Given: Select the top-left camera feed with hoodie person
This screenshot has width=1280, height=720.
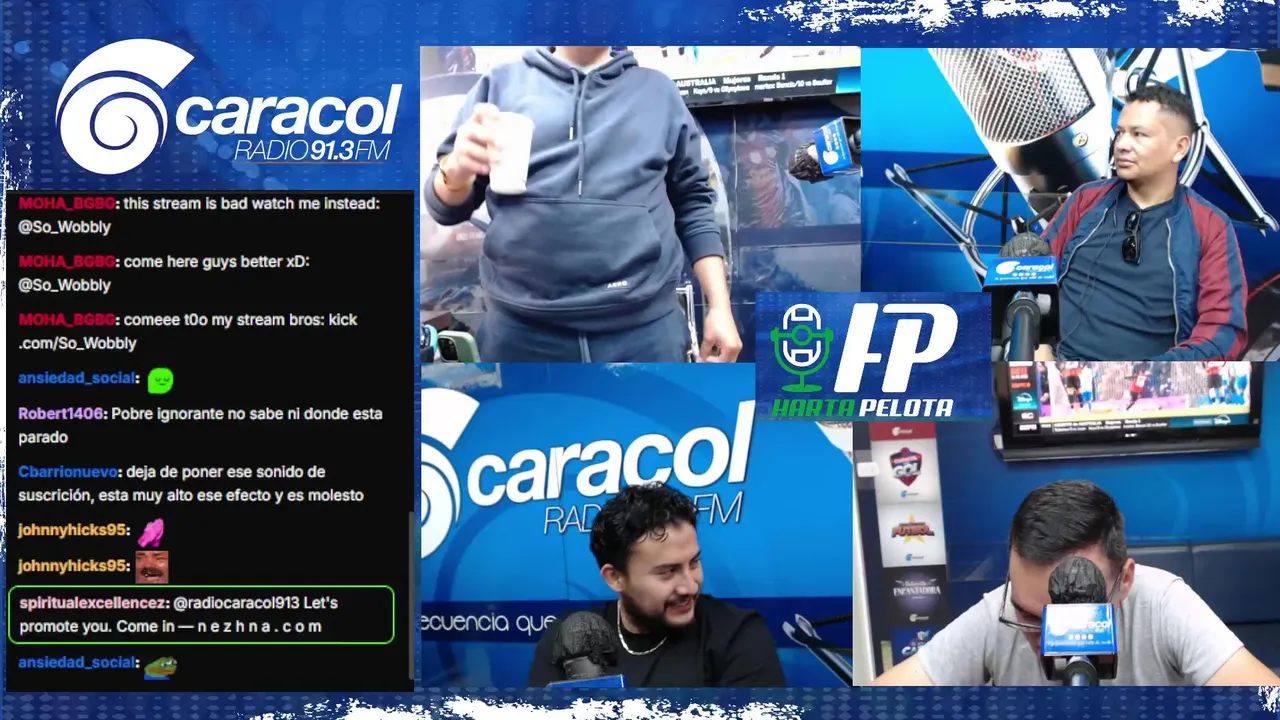Looking at the screenshot, I should tap(640, 204).
